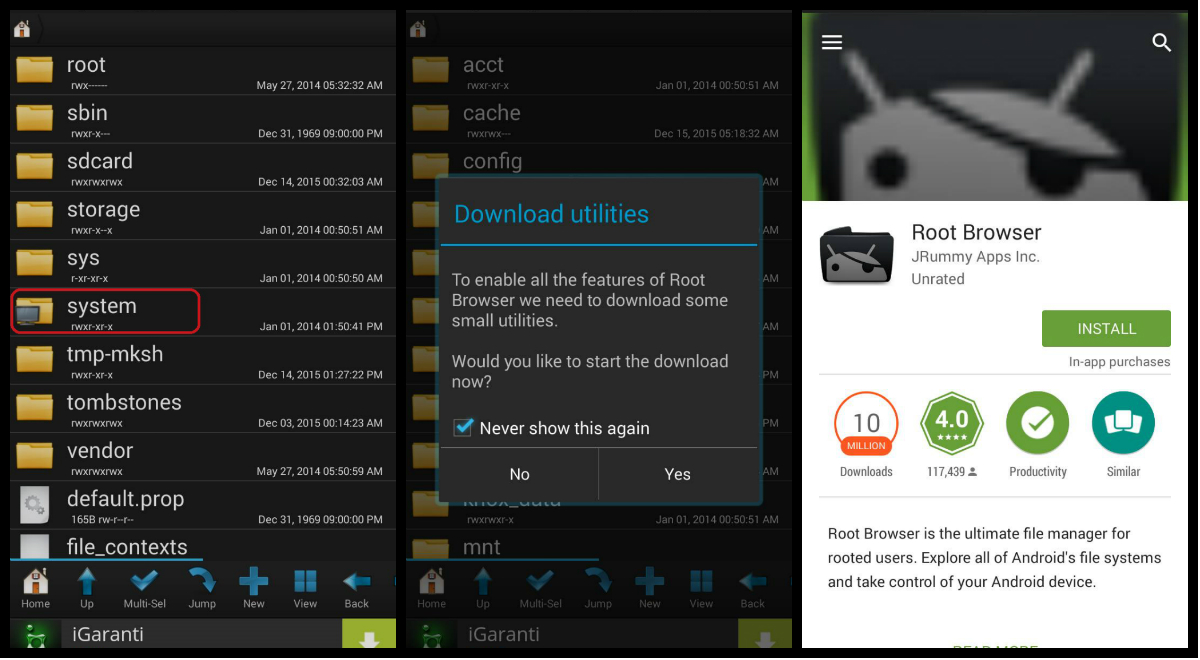Tap the Root Browser banner image
Image resolution: width=1200 pixels, height=660 pixels.
(x=995, y=106)
